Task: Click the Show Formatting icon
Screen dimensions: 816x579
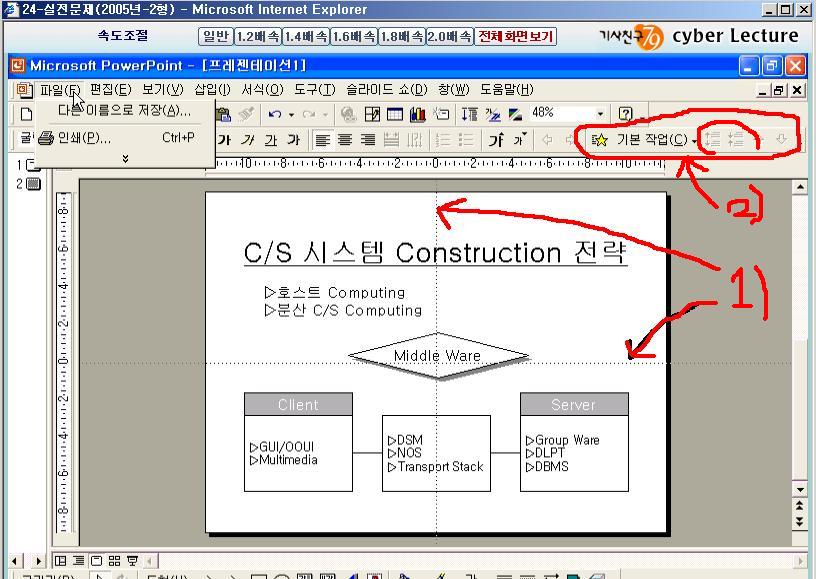Action: [492, 114]
